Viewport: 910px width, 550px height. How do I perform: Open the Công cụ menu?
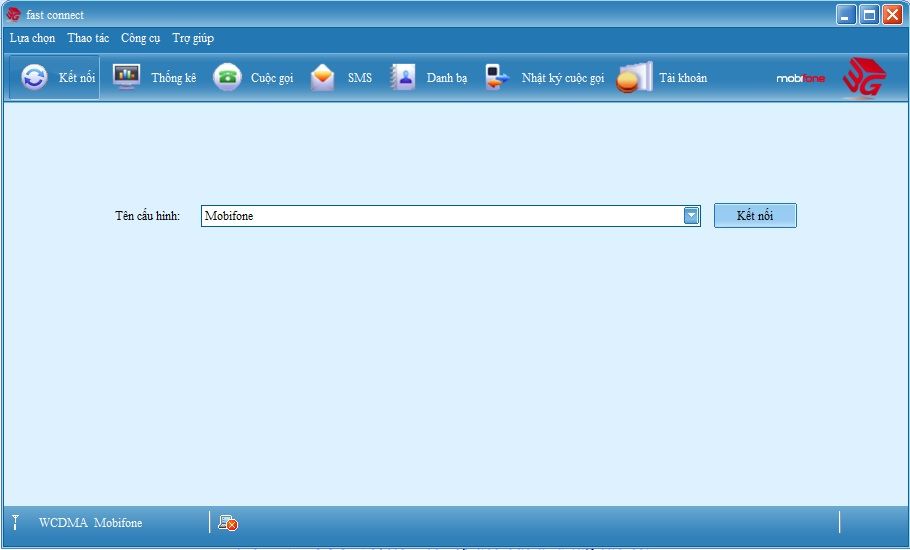coord(140,38)
